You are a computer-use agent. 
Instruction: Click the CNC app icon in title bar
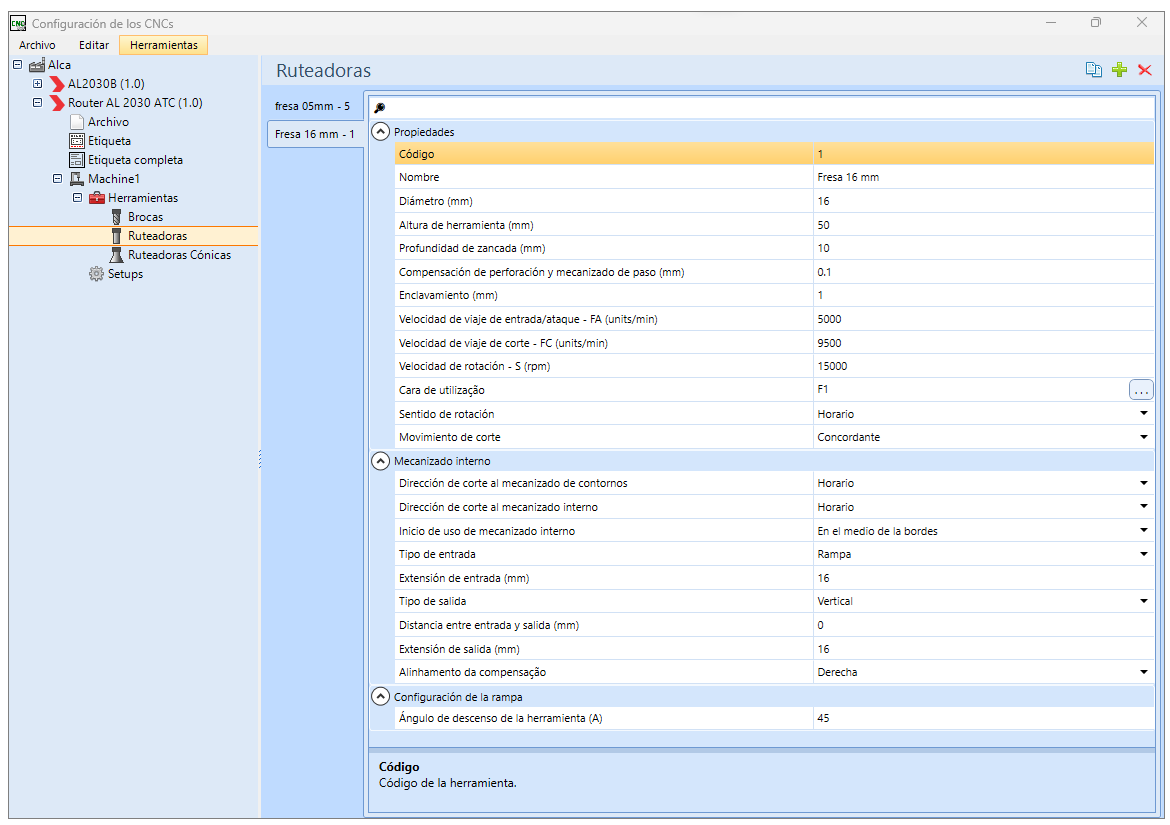(x=18, y=23)
